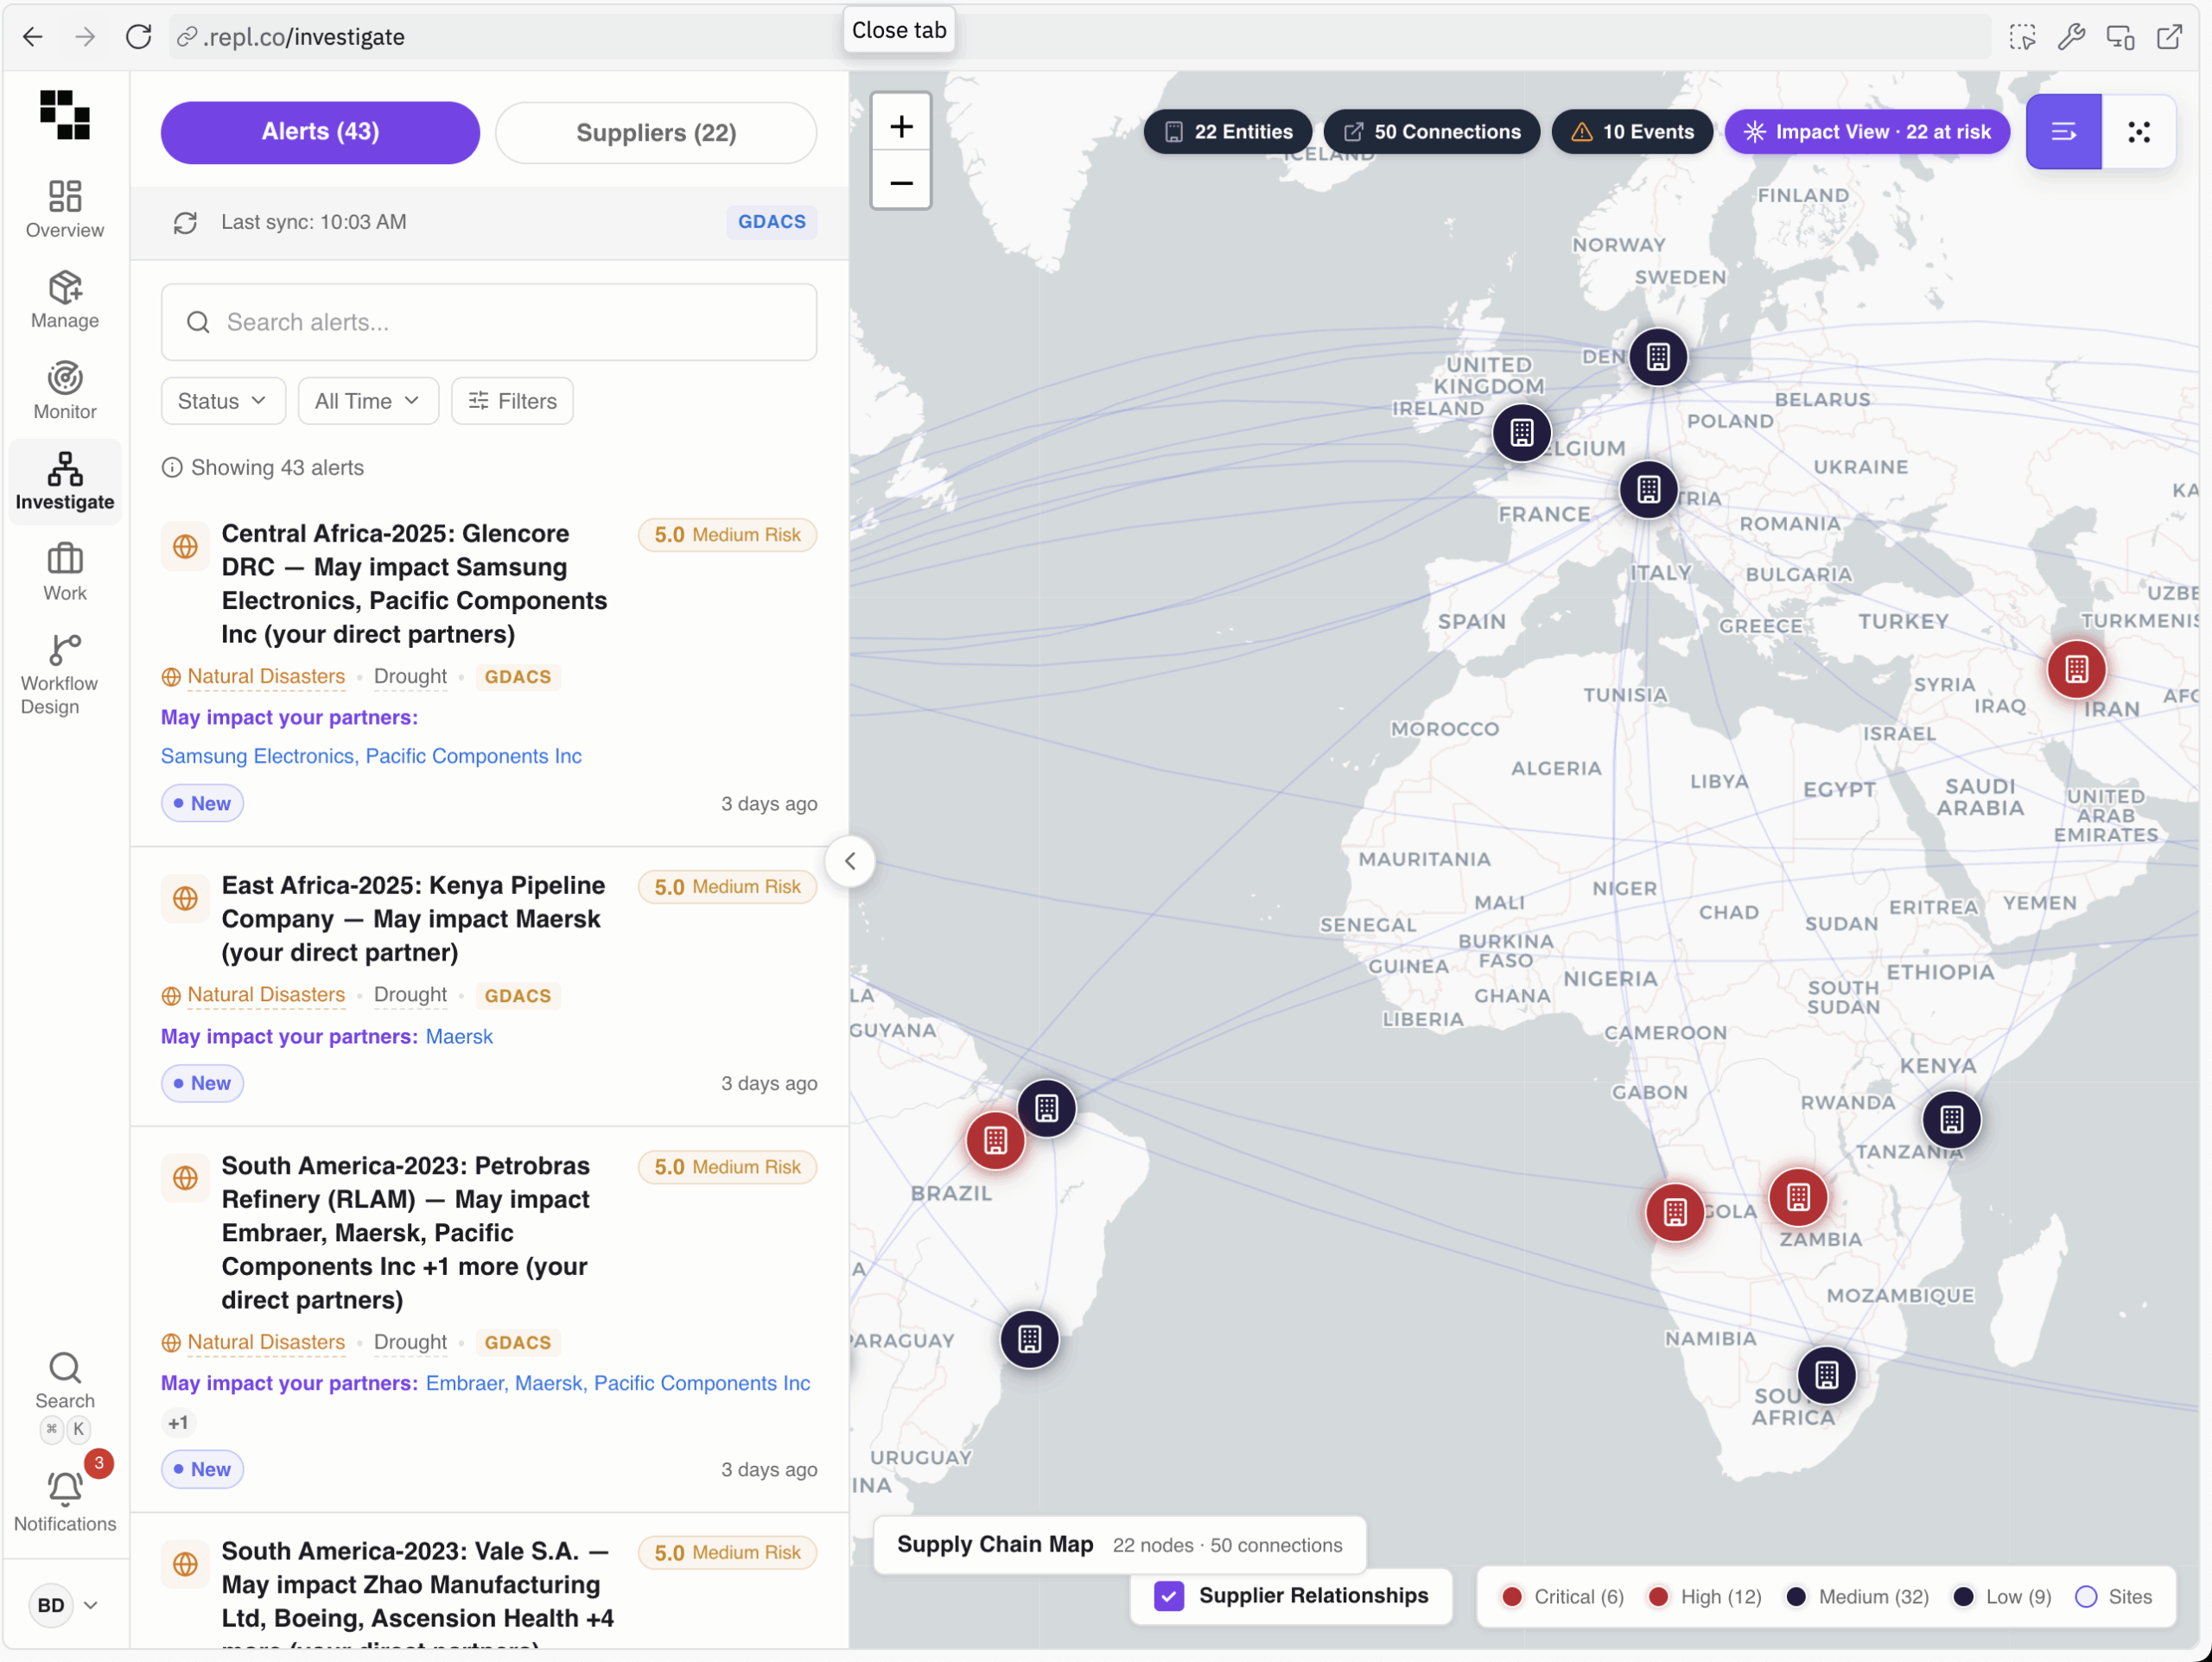The width and height of the screenshot is (2212, 1662).
Task: Switch to scatter graph view icon
Action: (x=2138, y=132)
